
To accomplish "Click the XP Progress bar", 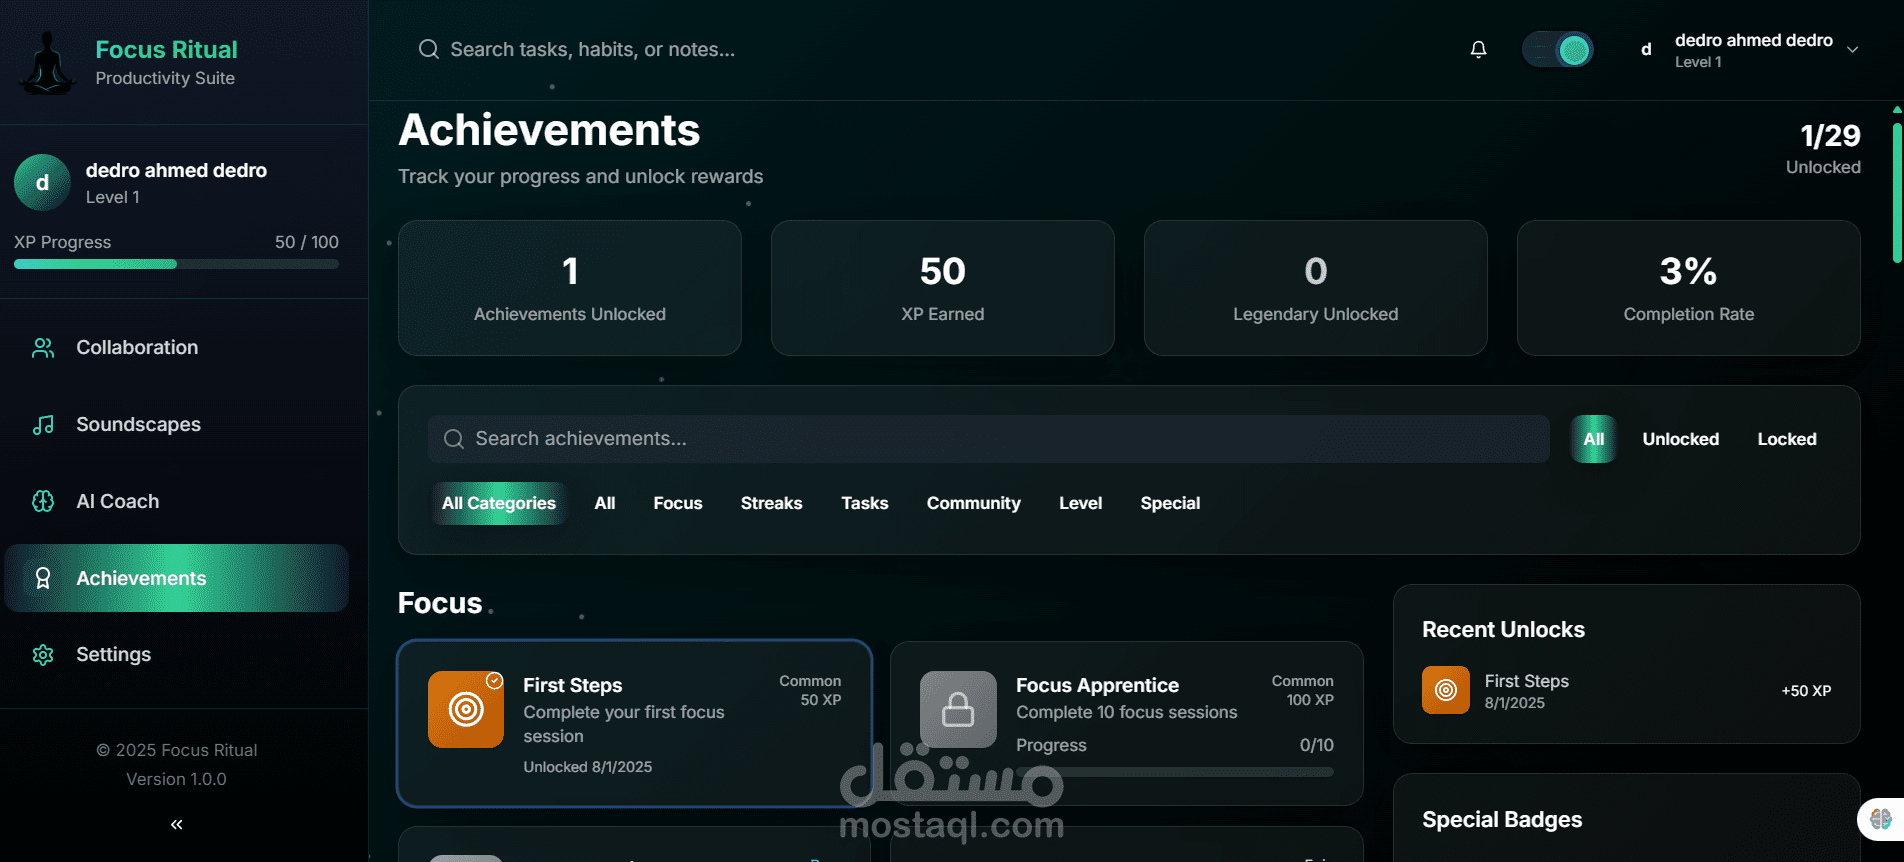I will [176, 264].
